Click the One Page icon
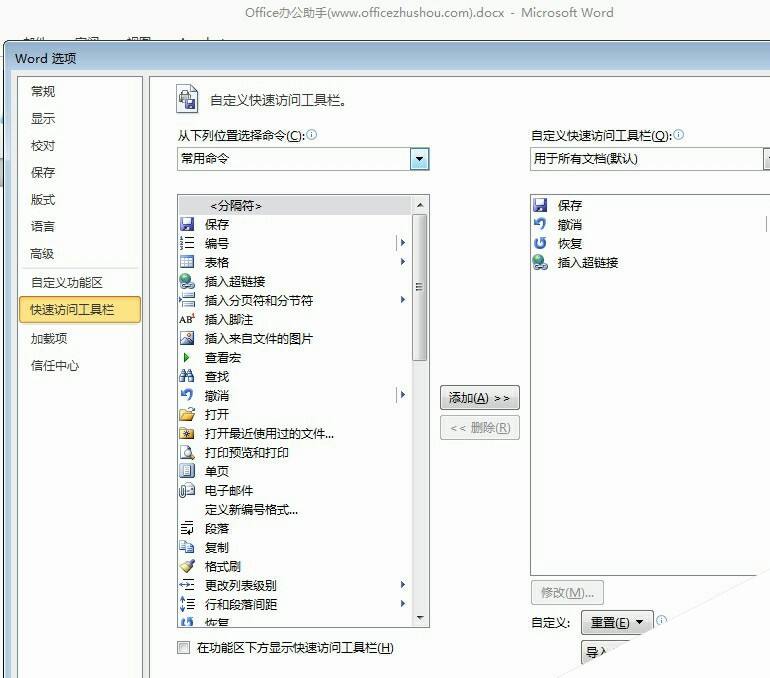 187,471
